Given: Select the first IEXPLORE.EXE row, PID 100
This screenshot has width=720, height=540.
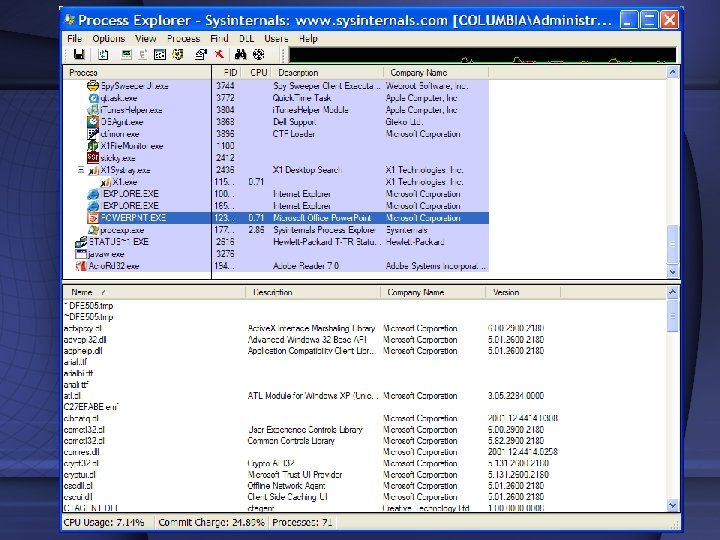Looking at the screenshot, I should (276, 194).
